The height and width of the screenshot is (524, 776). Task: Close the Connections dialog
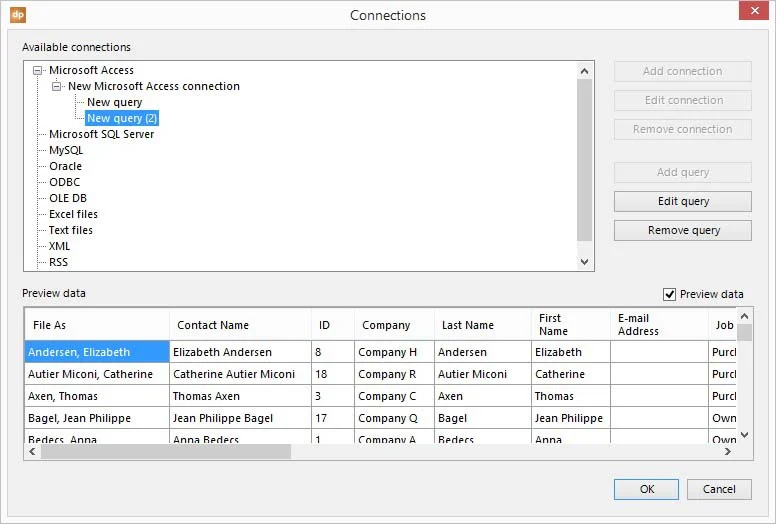754,10
